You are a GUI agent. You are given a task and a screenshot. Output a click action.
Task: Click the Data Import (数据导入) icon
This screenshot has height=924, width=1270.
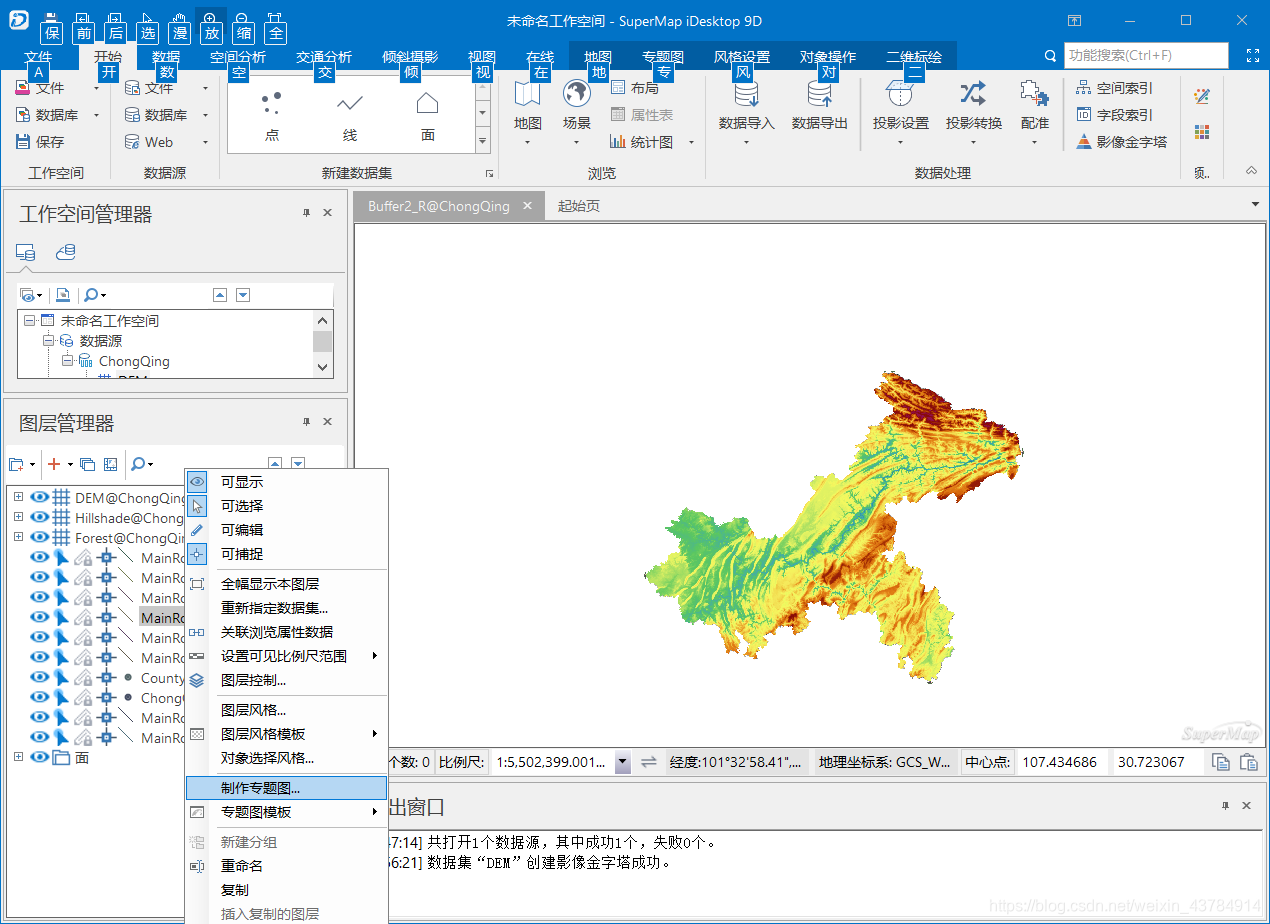[746, 95]
